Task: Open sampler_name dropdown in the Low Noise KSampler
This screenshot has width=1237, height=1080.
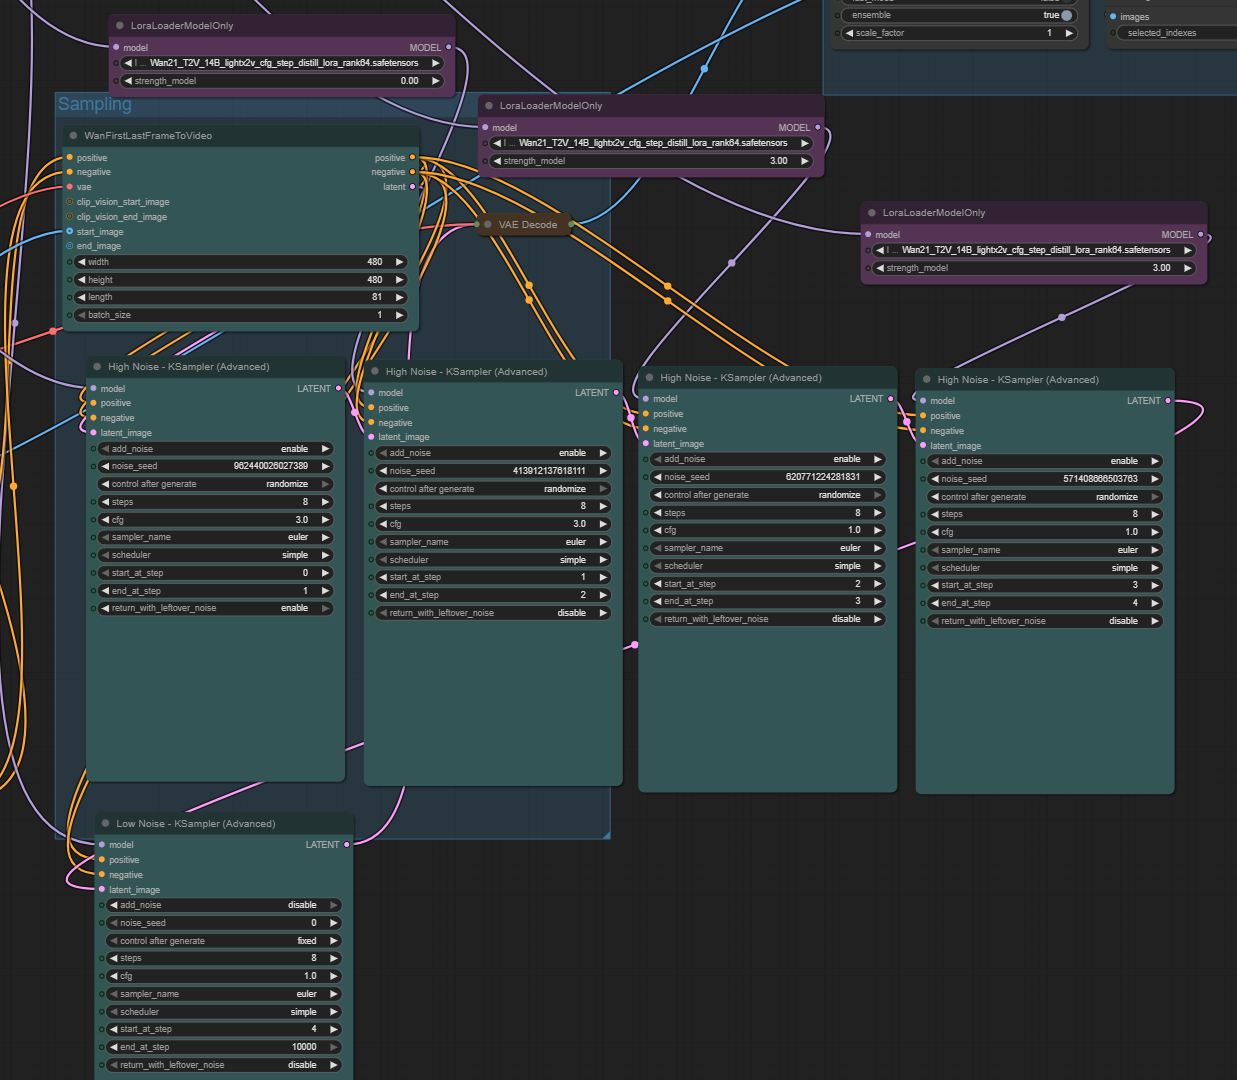Action: [223, 994]
